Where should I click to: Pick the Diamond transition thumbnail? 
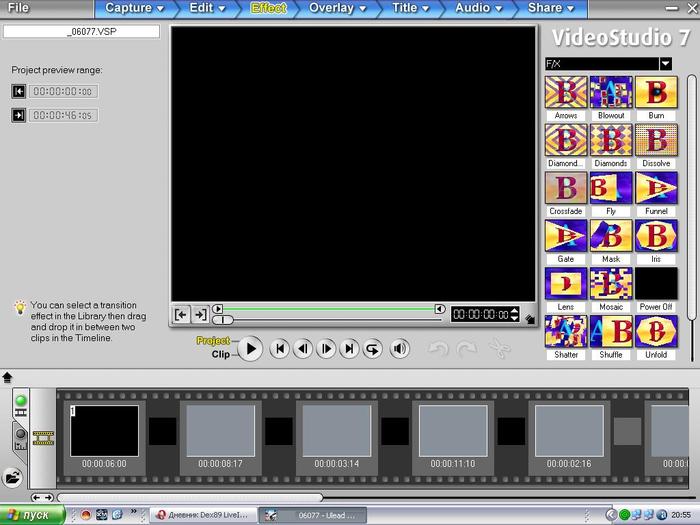click(x=566, y=140)
